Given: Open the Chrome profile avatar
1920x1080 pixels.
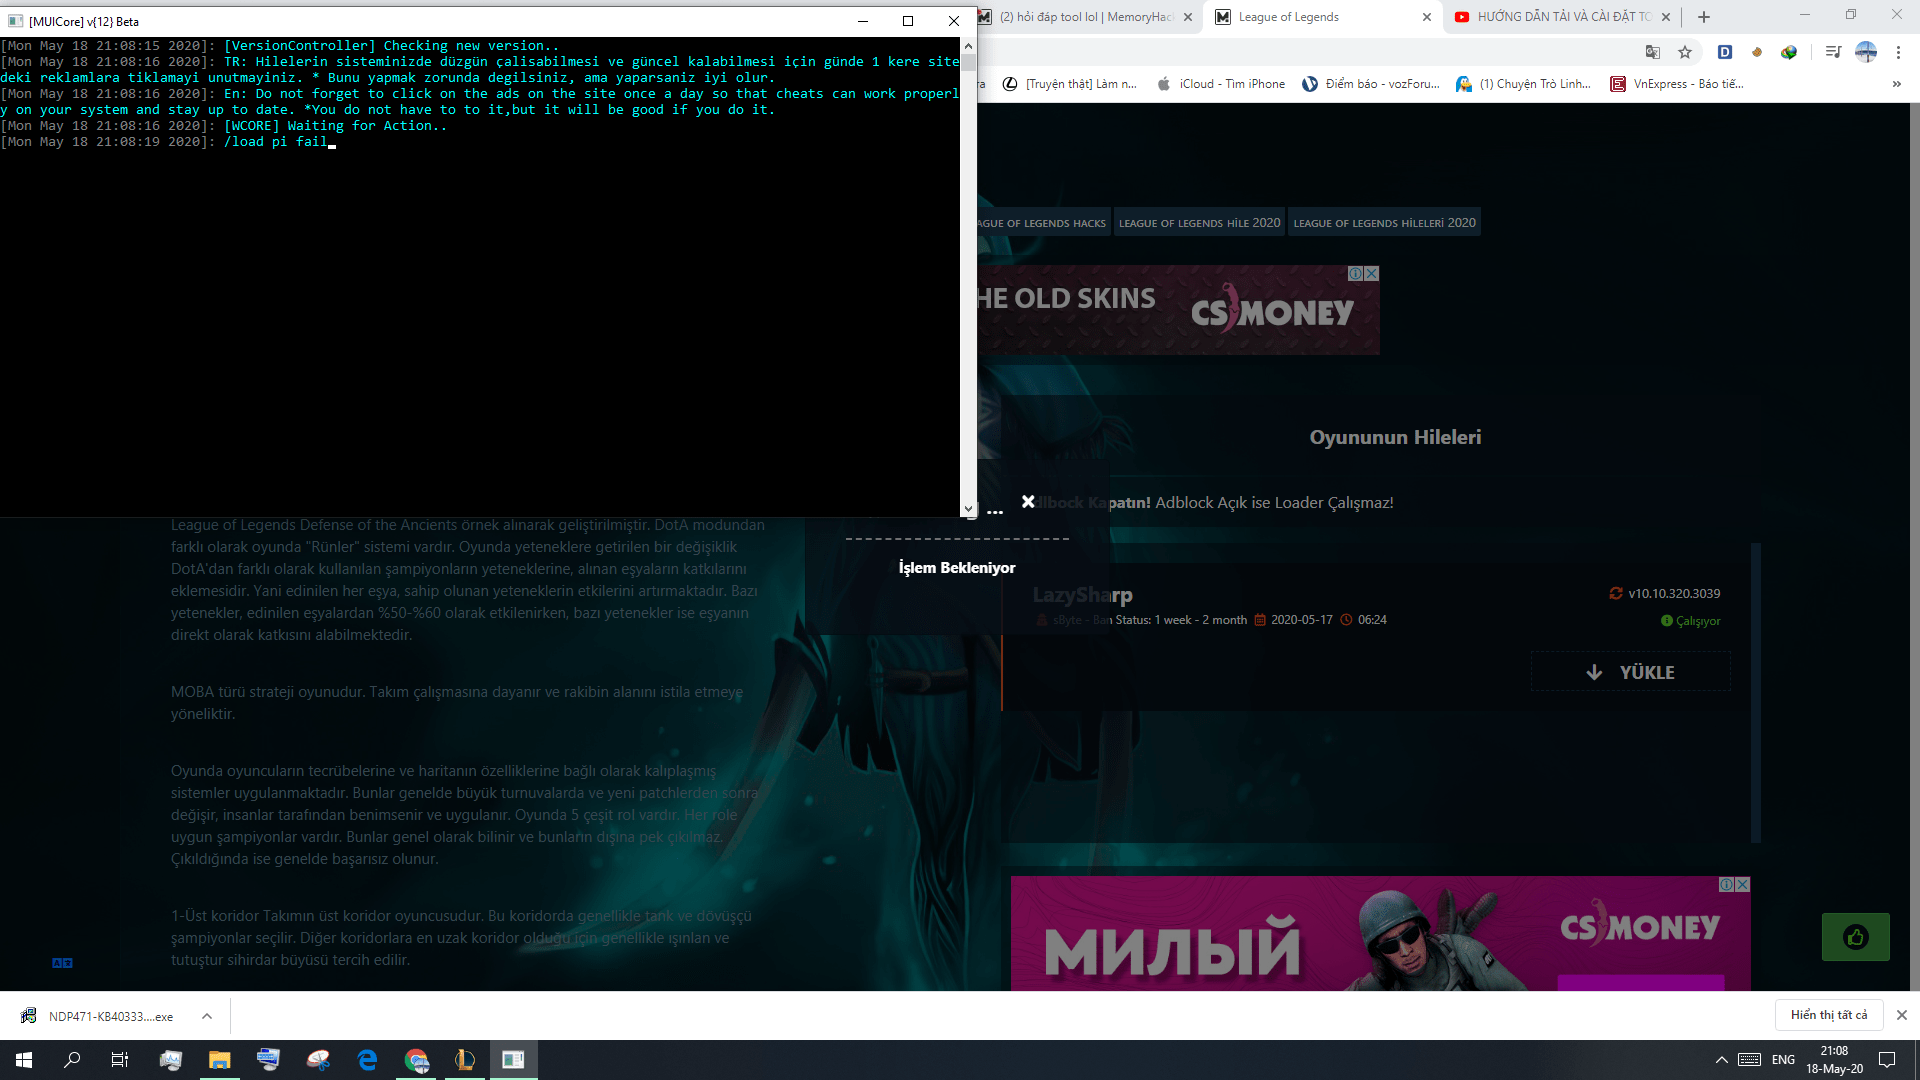Looking at the screenshot, I should (x=1866, y=52).
